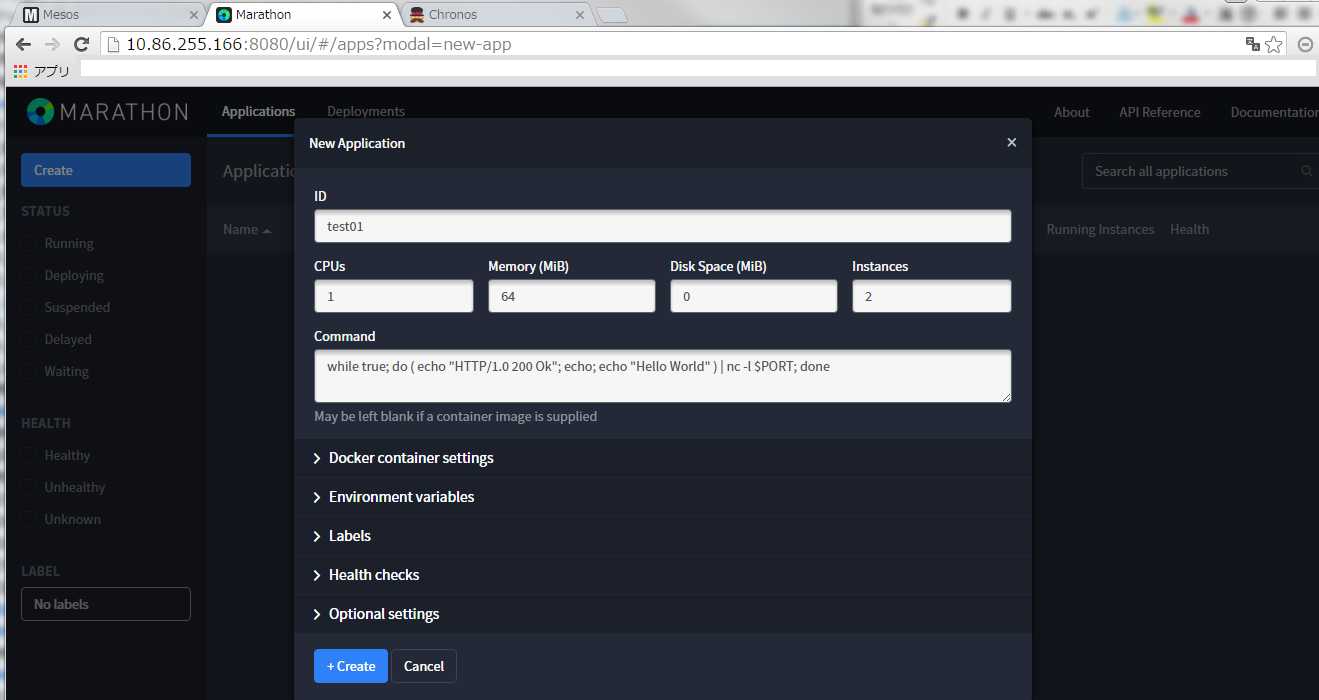Viewport: 1319px width, 700px height.
Task: Click the Command text area
Action: click(663, 376)
